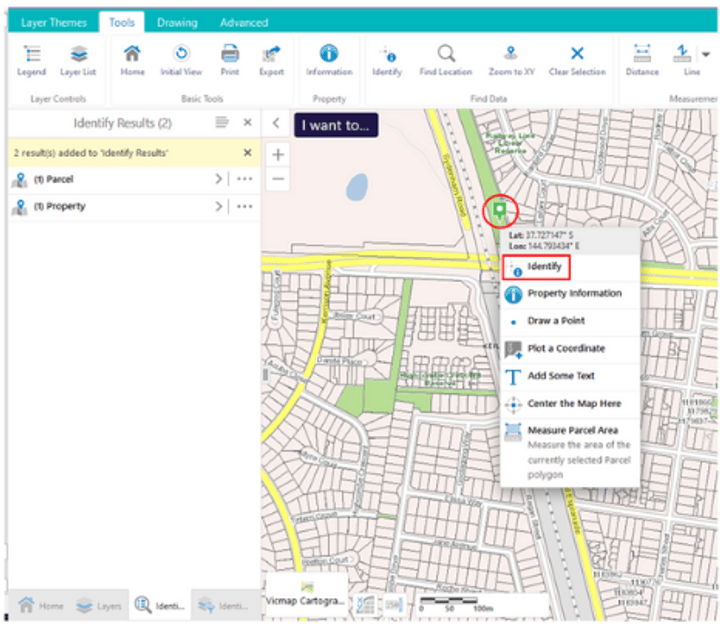The height and width of the screenshot is (624, 720).
Task: Click the Vicmap Cartographic basemap thumbnail
Action: point(307,594)
